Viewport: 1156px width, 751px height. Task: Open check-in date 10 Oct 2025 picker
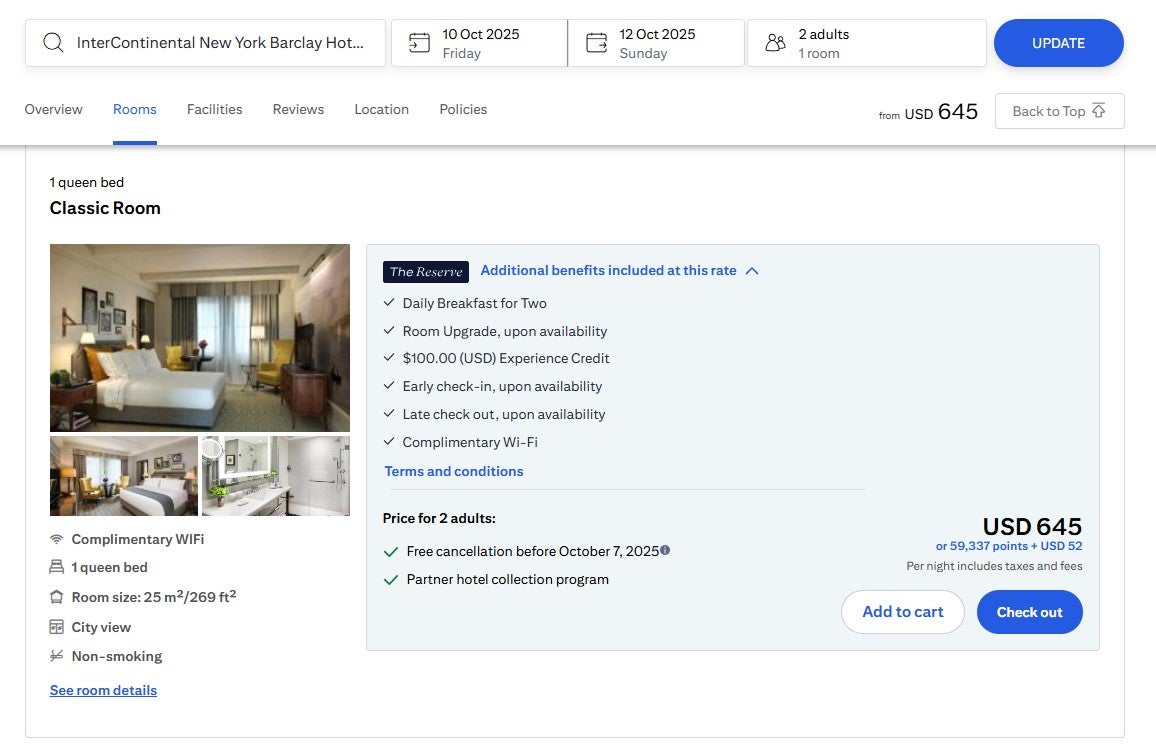(479, 43)
